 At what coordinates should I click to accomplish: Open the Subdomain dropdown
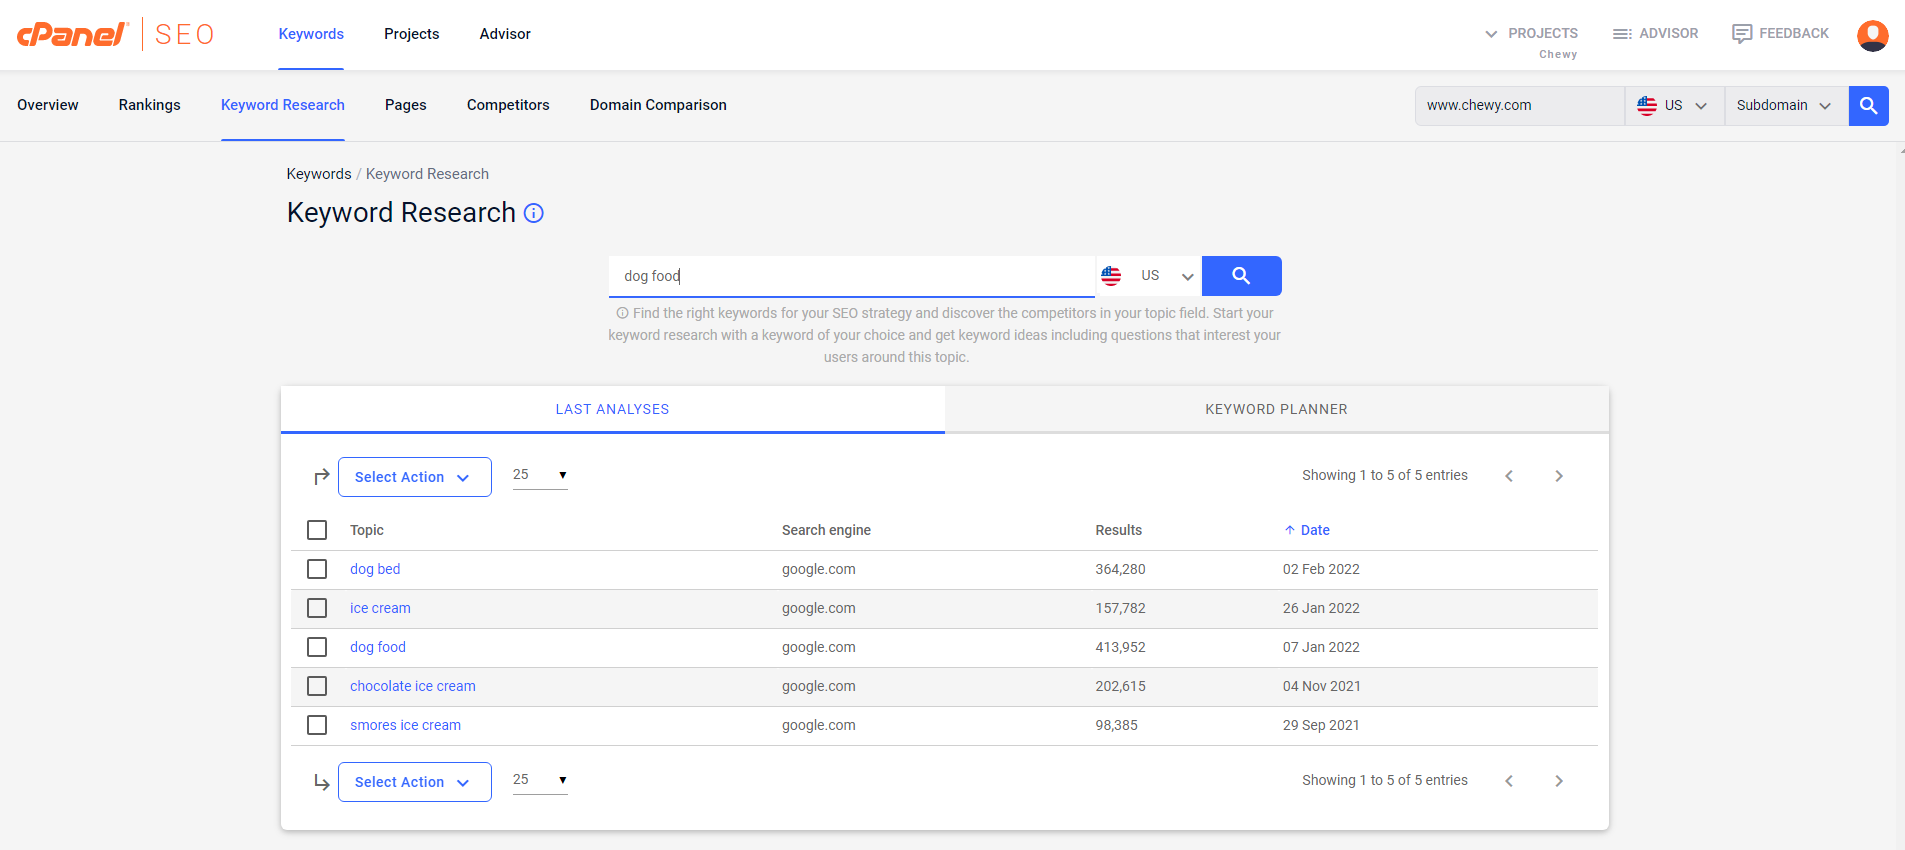click(x=1785, y=105)
